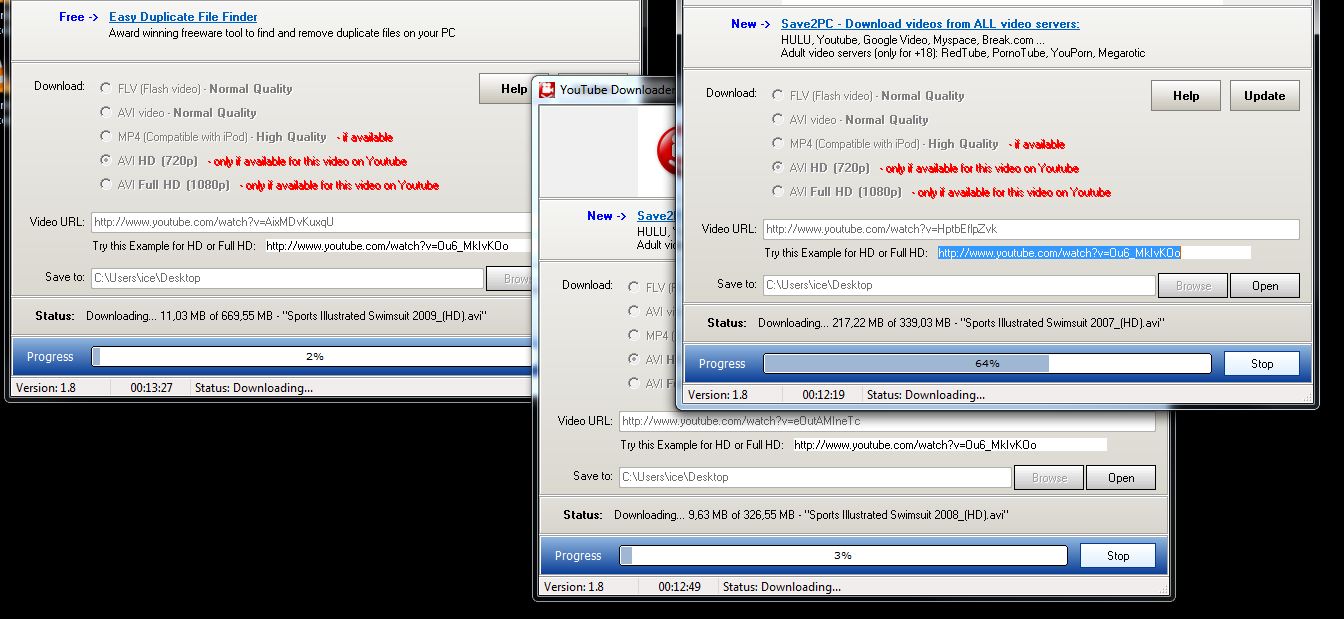Select AVI video Normal Quality in the 2009 download window
The width and height of the screenshot is (1344, 619).
(106, 112)
